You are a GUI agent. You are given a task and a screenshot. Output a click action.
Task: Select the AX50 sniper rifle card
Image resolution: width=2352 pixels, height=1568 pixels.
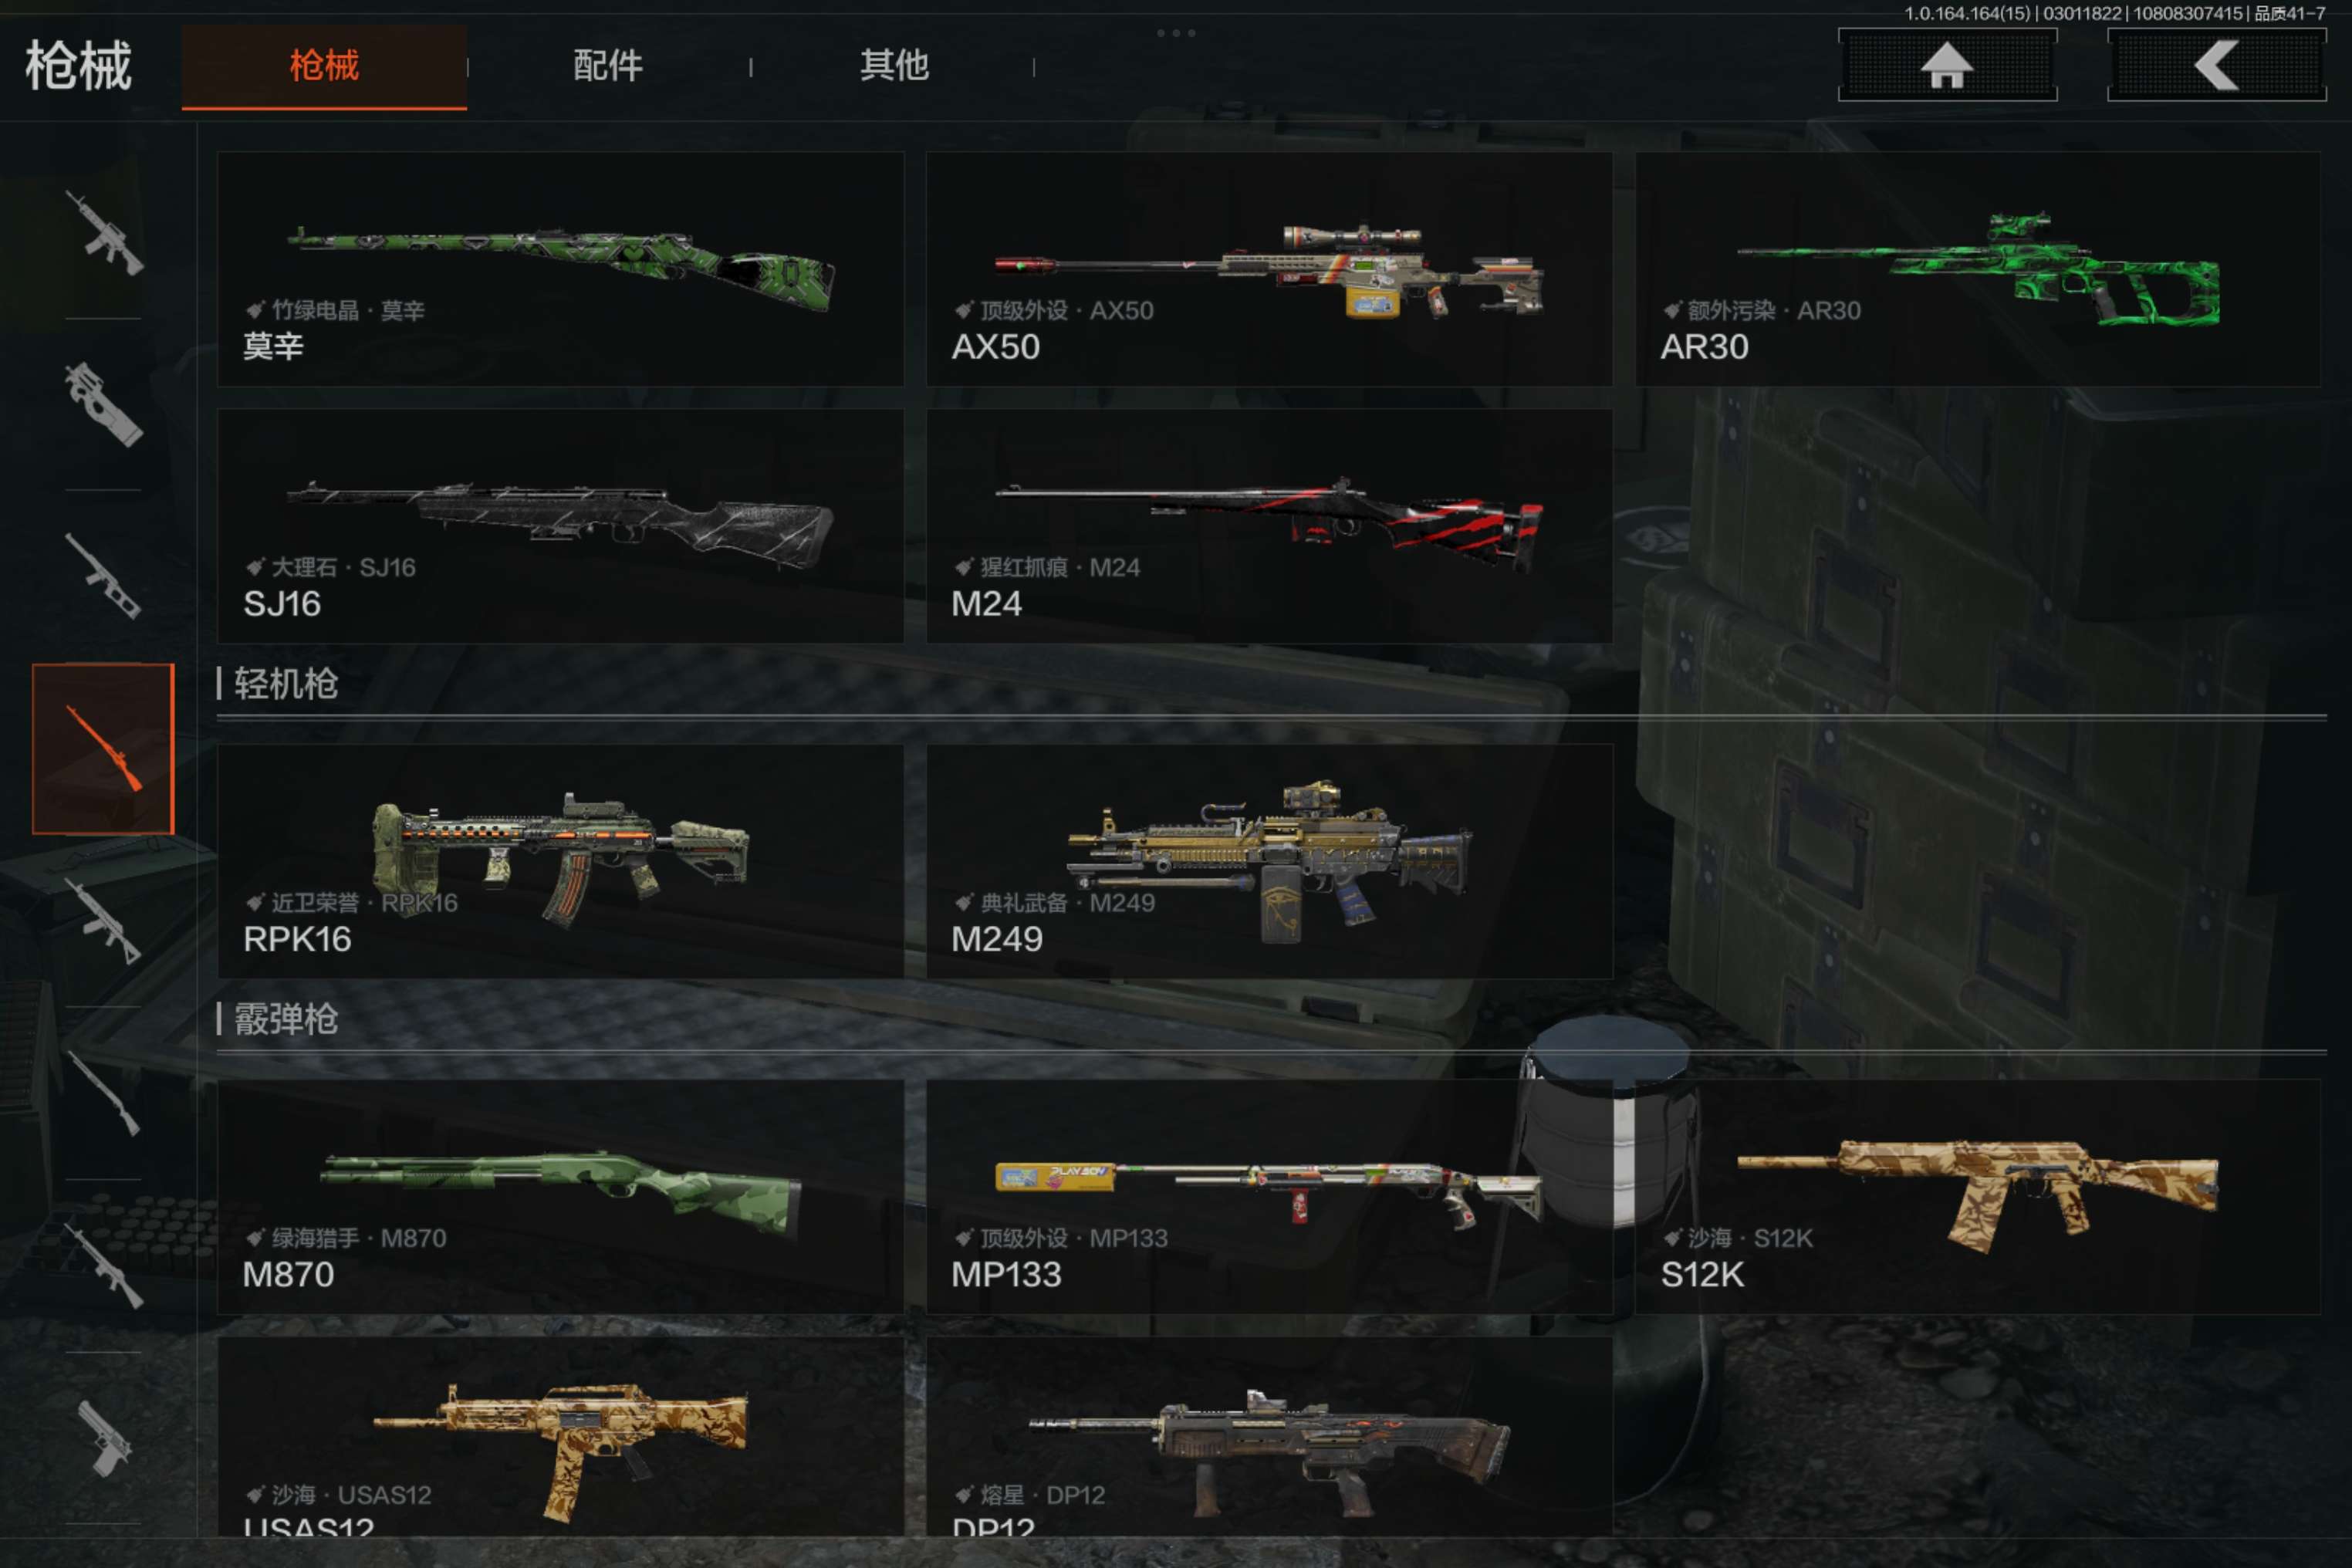click(1269, 269)
